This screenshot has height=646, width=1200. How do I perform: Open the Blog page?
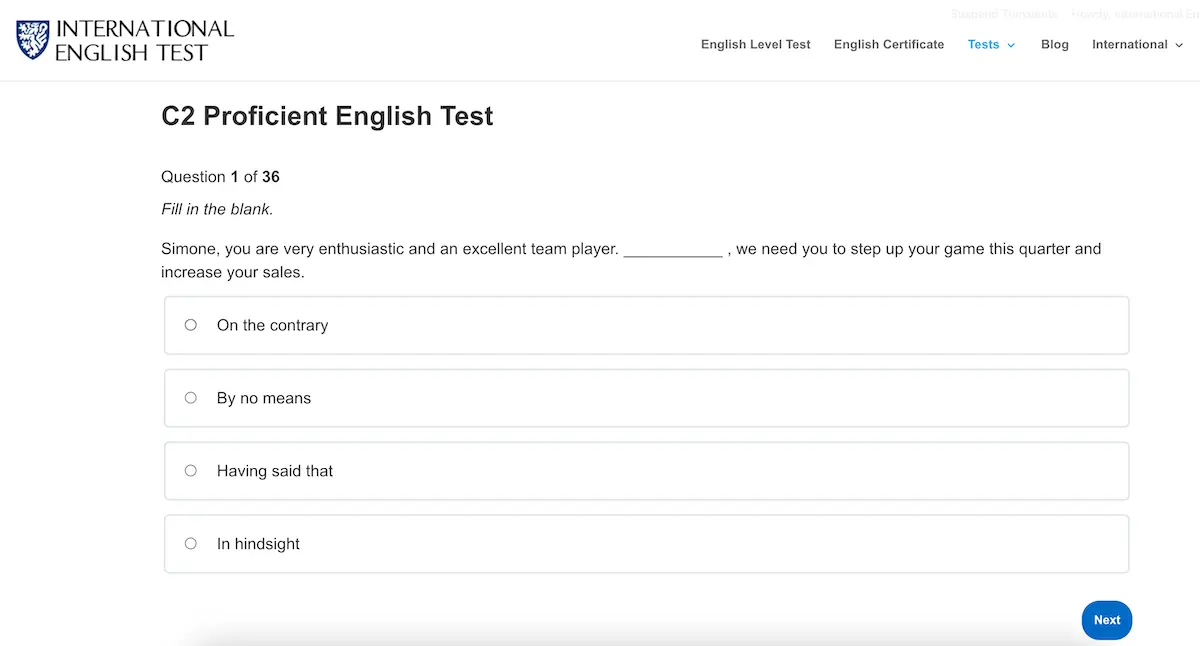[x=1054, y=45]
